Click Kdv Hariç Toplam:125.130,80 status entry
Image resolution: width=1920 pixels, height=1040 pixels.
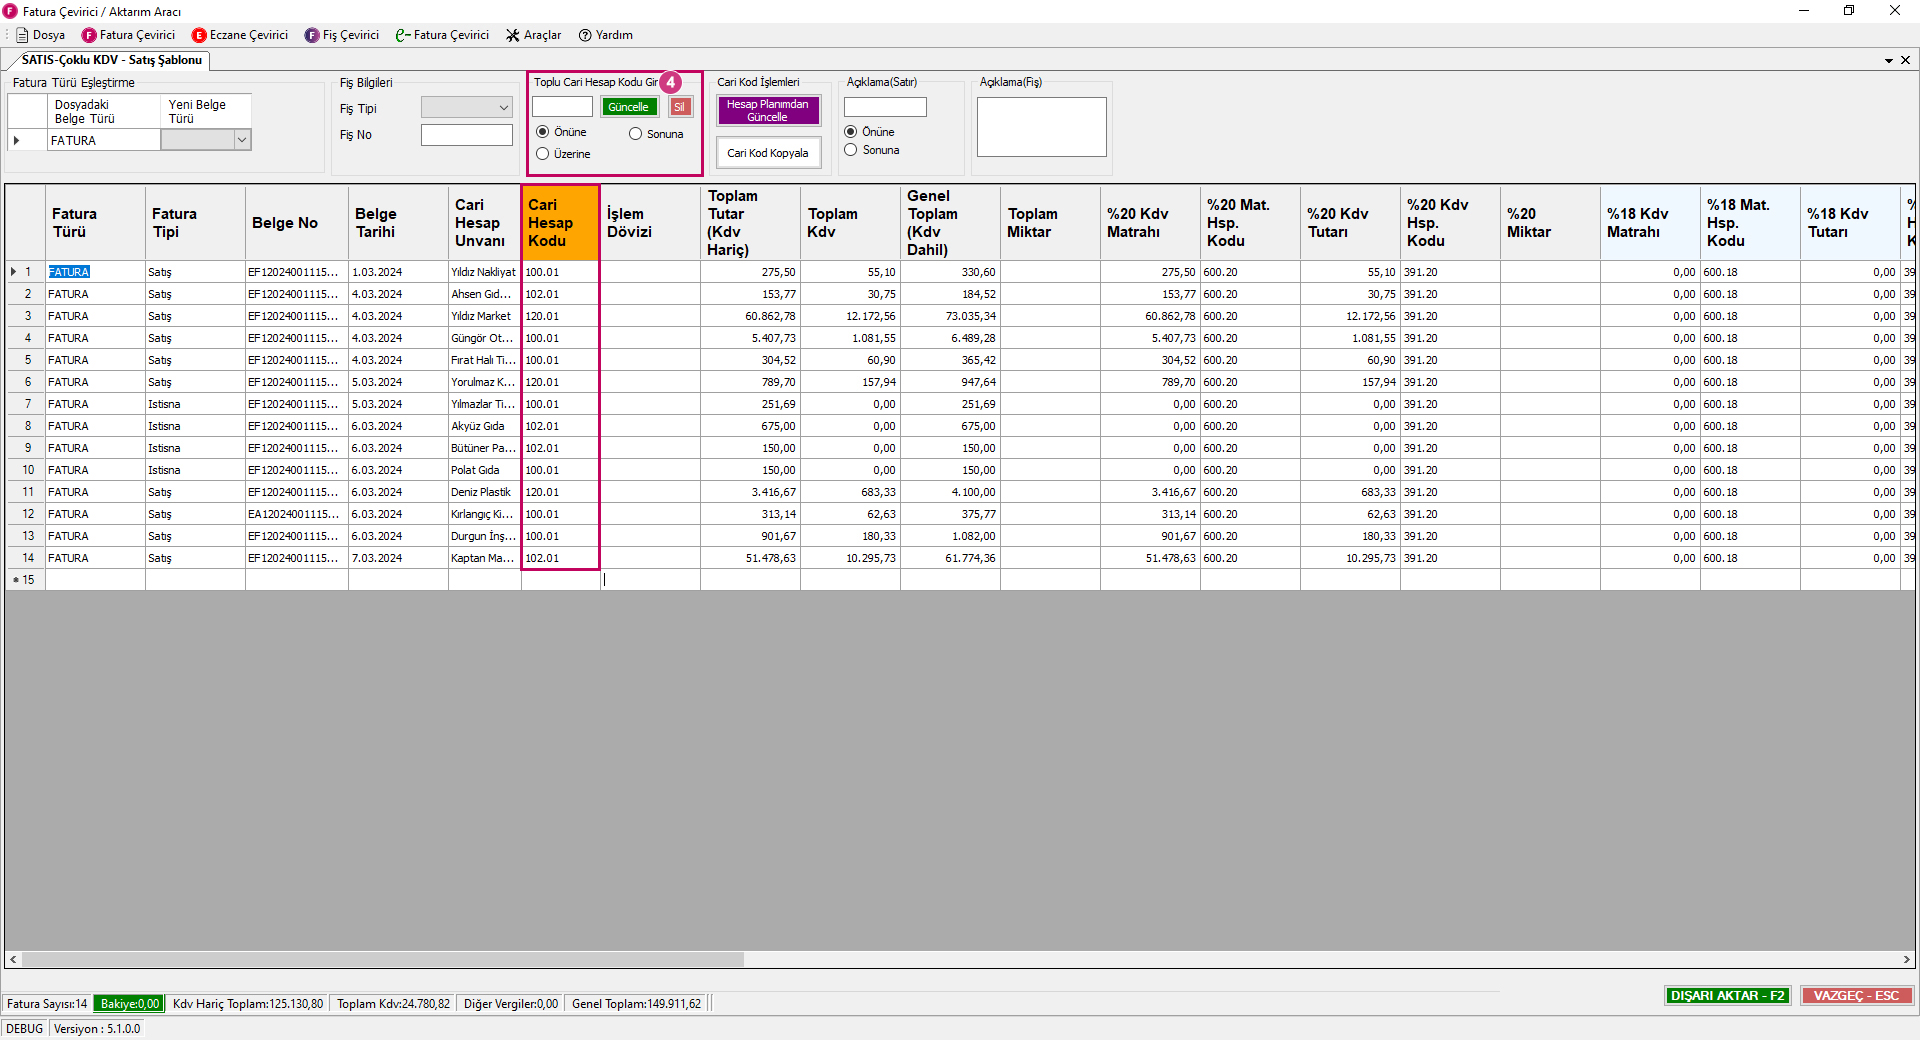[x=248, y=1004]
